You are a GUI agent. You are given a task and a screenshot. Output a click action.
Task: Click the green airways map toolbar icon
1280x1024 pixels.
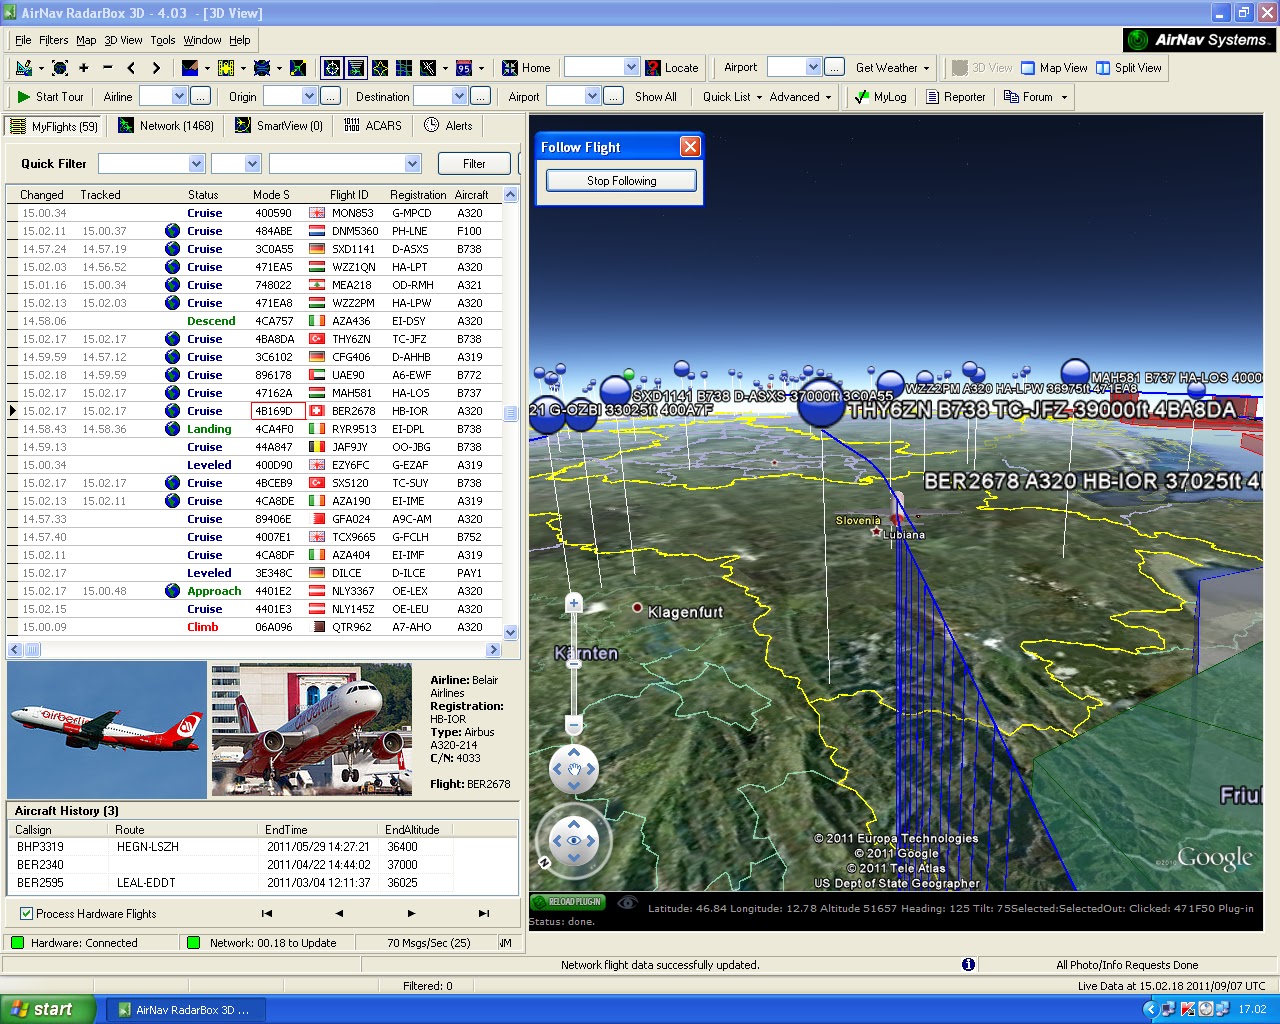[298, 68]
